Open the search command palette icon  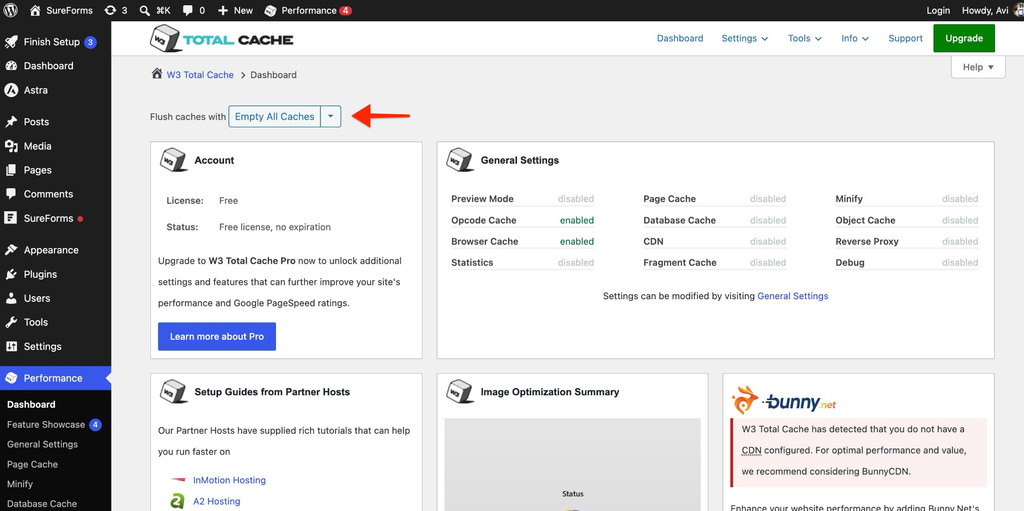click(x=144, y=10)
